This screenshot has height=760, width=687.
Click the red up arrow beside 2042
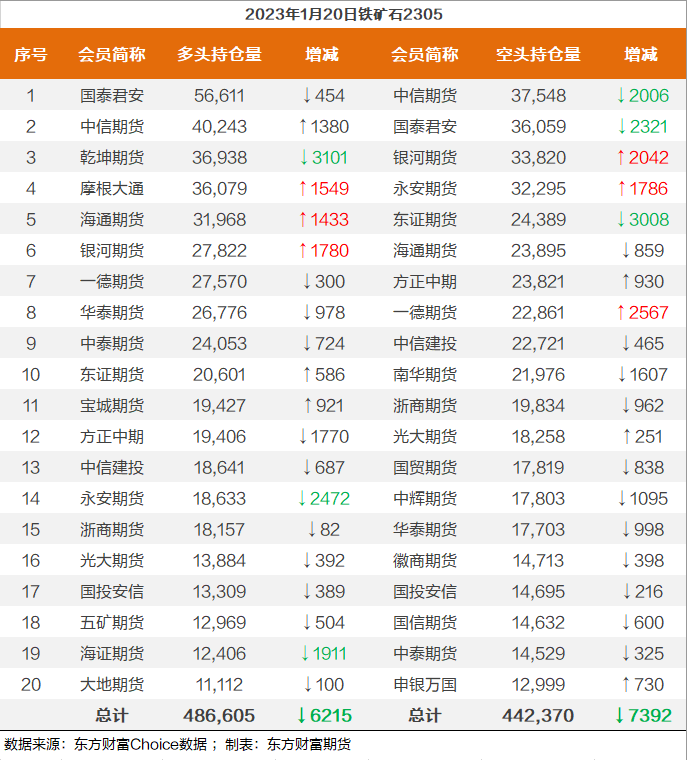621,158
